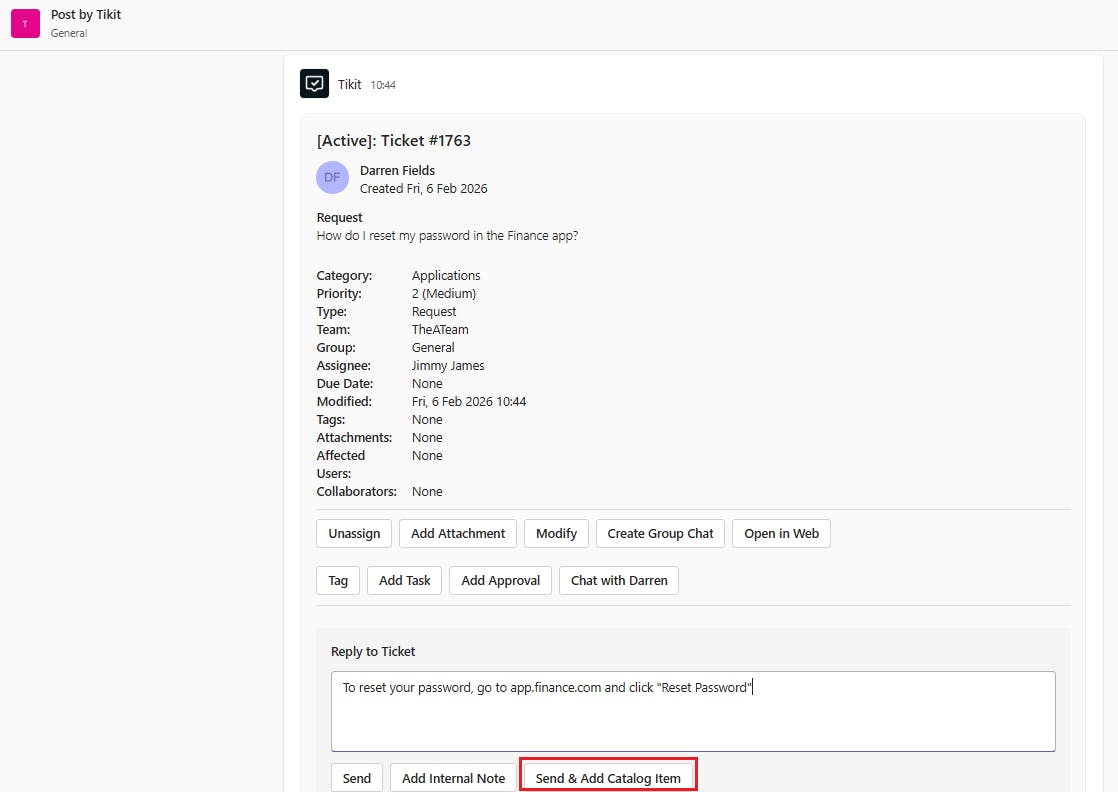This screenshot has width=1118, height=792.
Task: Unassign the ticket from Jimmy James
Action: 354,533
